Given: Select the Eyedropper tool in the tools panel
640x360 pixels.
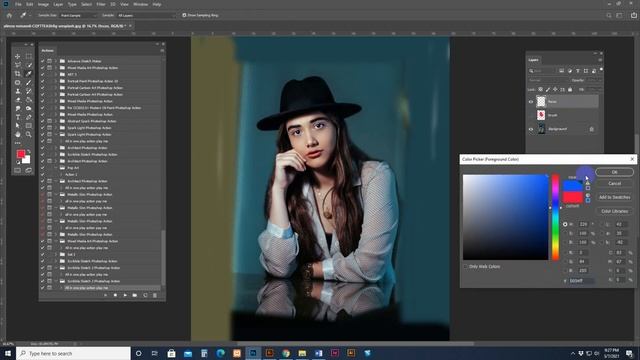Looking at the screenshot, I should pyautogui.click(x=29, y=74).
